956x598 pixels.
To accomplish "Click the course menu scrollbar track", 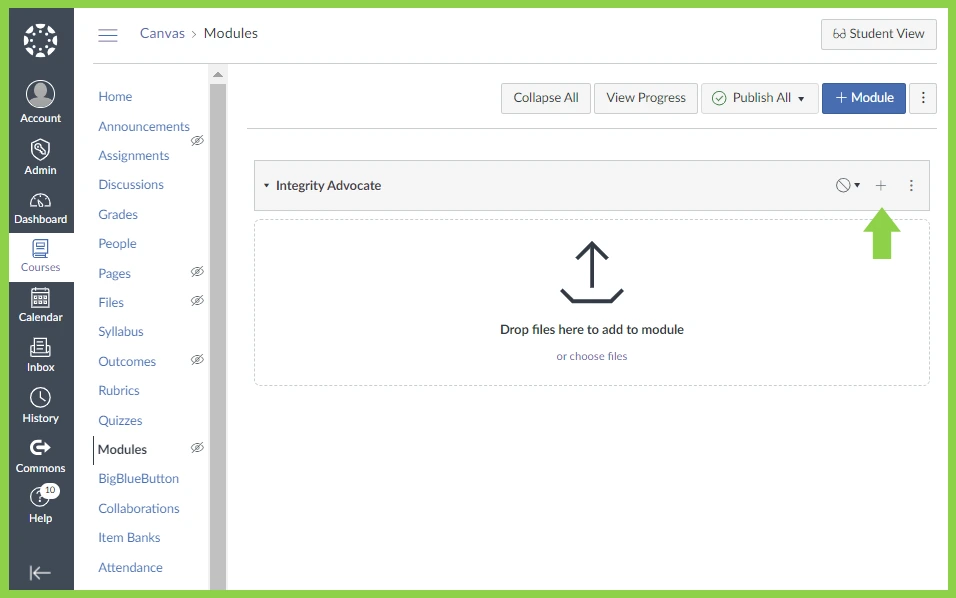I will 218,336.
